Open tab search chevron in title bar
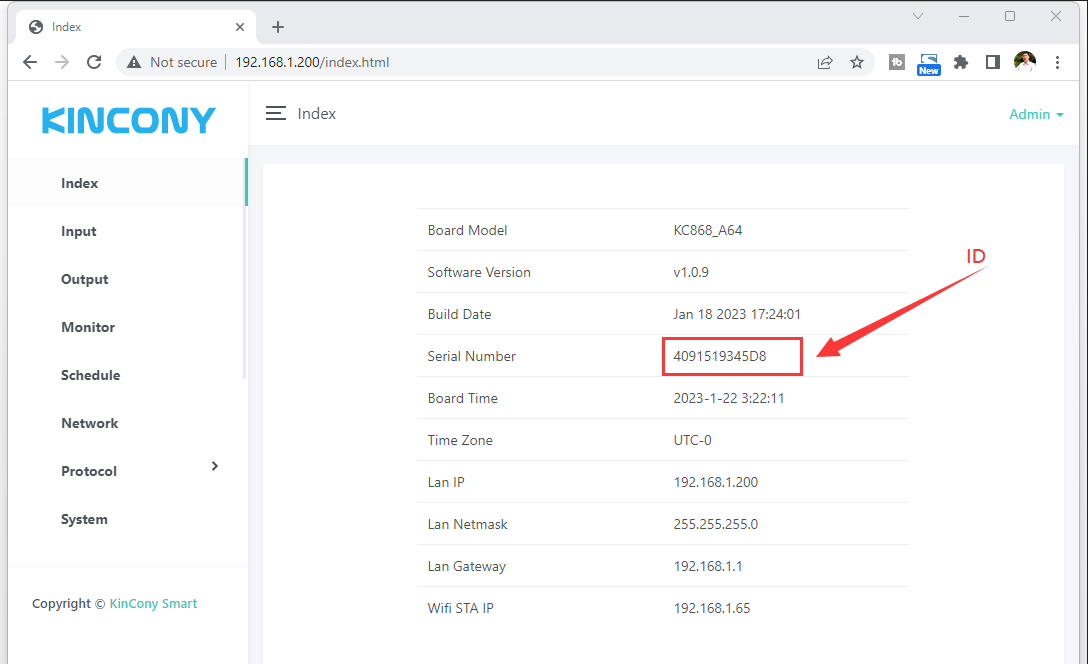 point(918,16)
